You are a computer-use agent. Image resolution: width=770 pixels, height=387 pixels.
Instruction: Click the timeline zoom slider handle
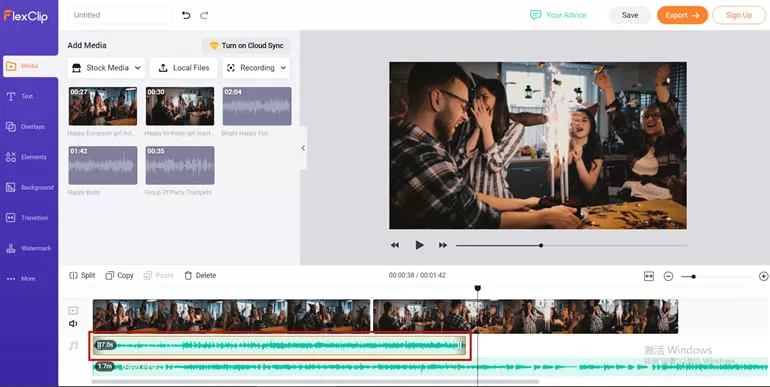point(693,276)
